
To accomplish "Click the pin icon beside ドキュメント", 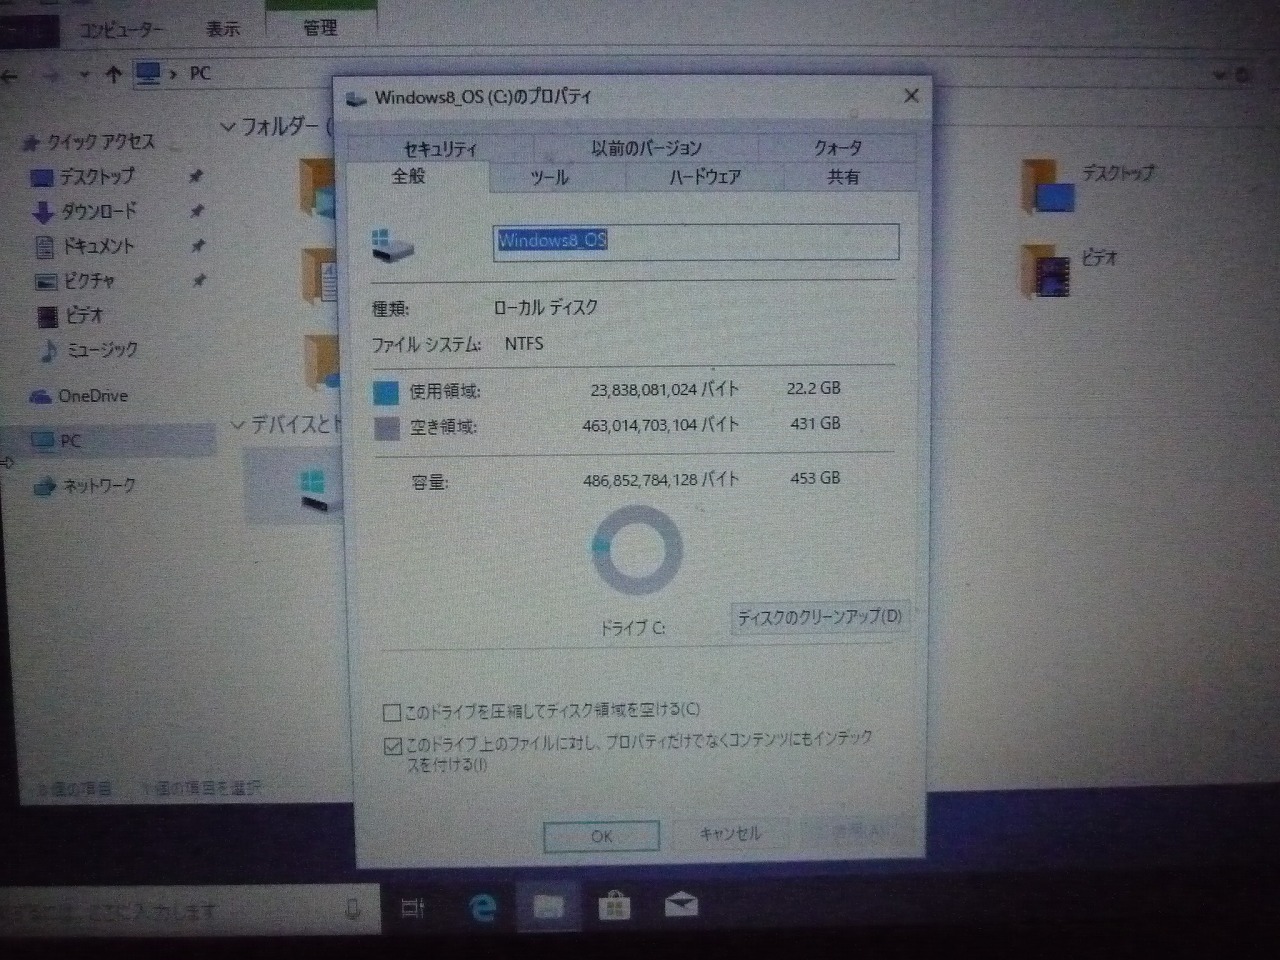I will click(x=198, y=246).
